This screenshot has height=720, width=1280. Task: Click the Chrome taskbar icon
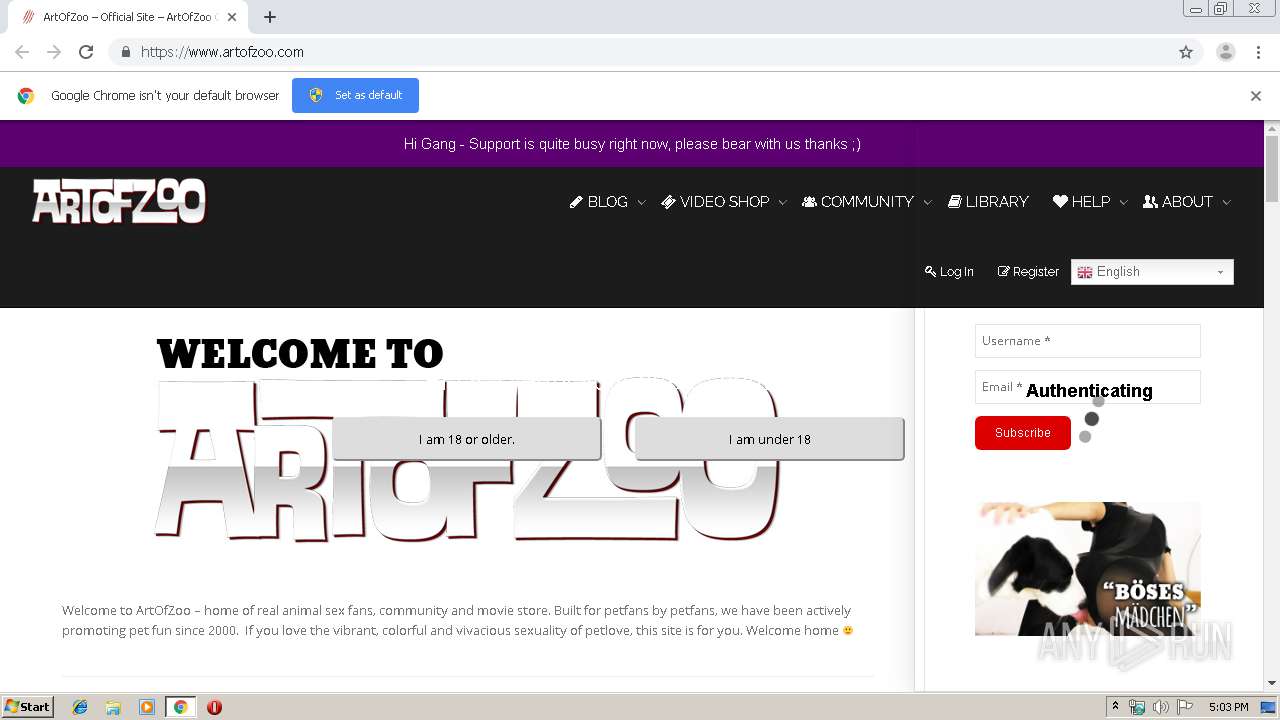click(180, 707)
